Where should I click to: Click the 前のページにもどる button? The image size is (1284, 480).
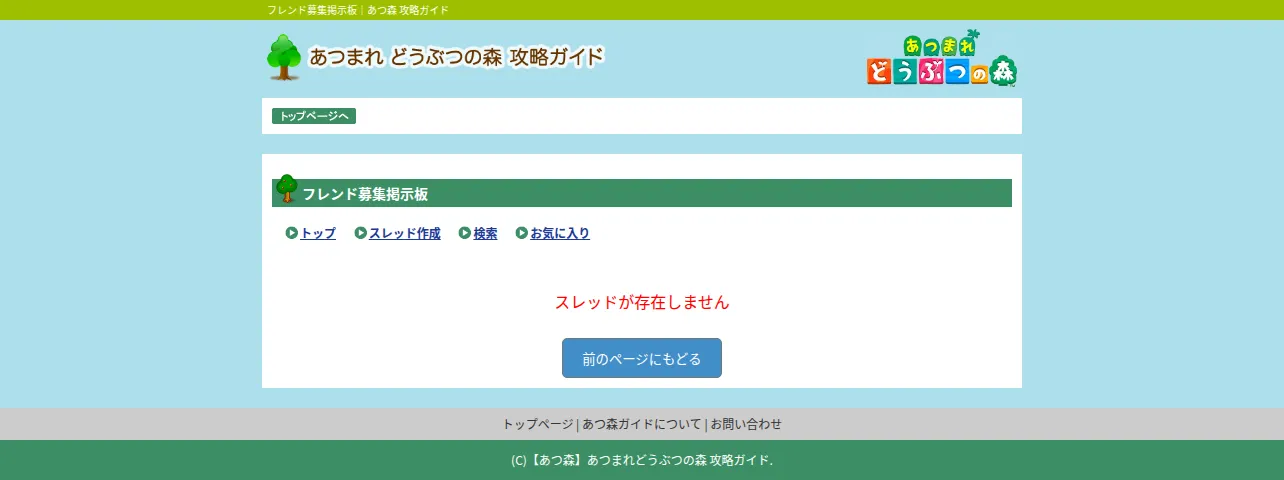(642, 358)
